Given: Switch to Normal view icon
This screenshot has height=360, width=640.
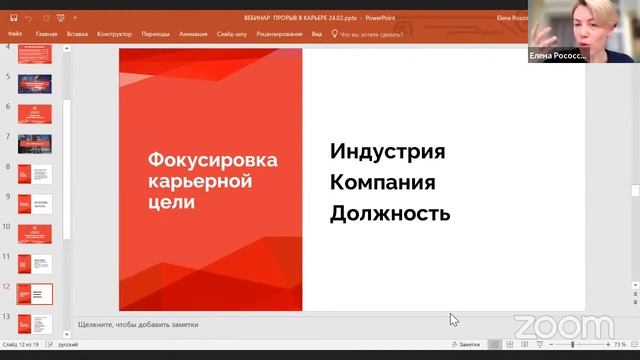Looking at the screenshot, I should [494, 345].
